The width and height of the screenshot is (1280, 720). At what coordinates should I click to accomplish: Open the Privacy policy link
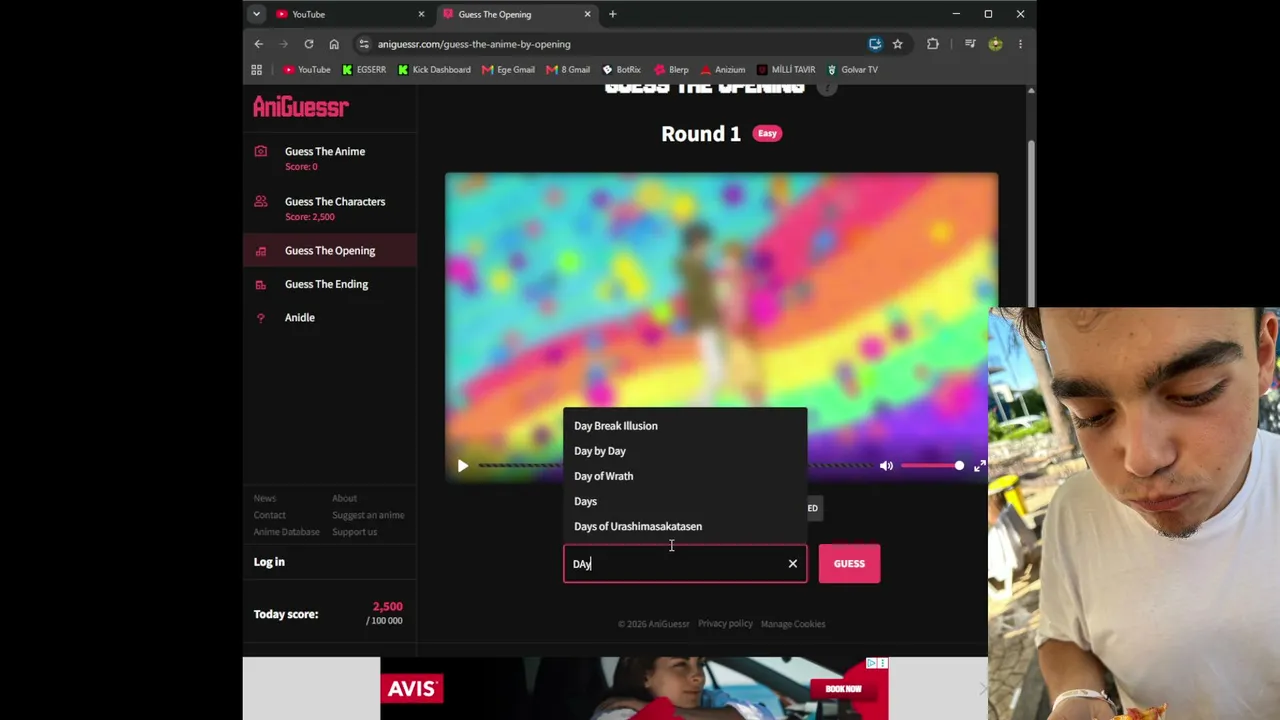pos(725,624)
